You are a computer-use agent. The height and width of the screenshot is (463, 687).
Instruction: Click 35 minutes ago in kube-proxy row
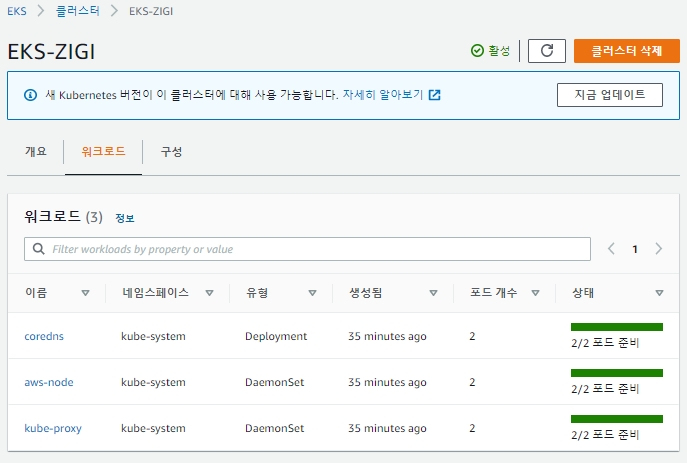pos(387,428)
